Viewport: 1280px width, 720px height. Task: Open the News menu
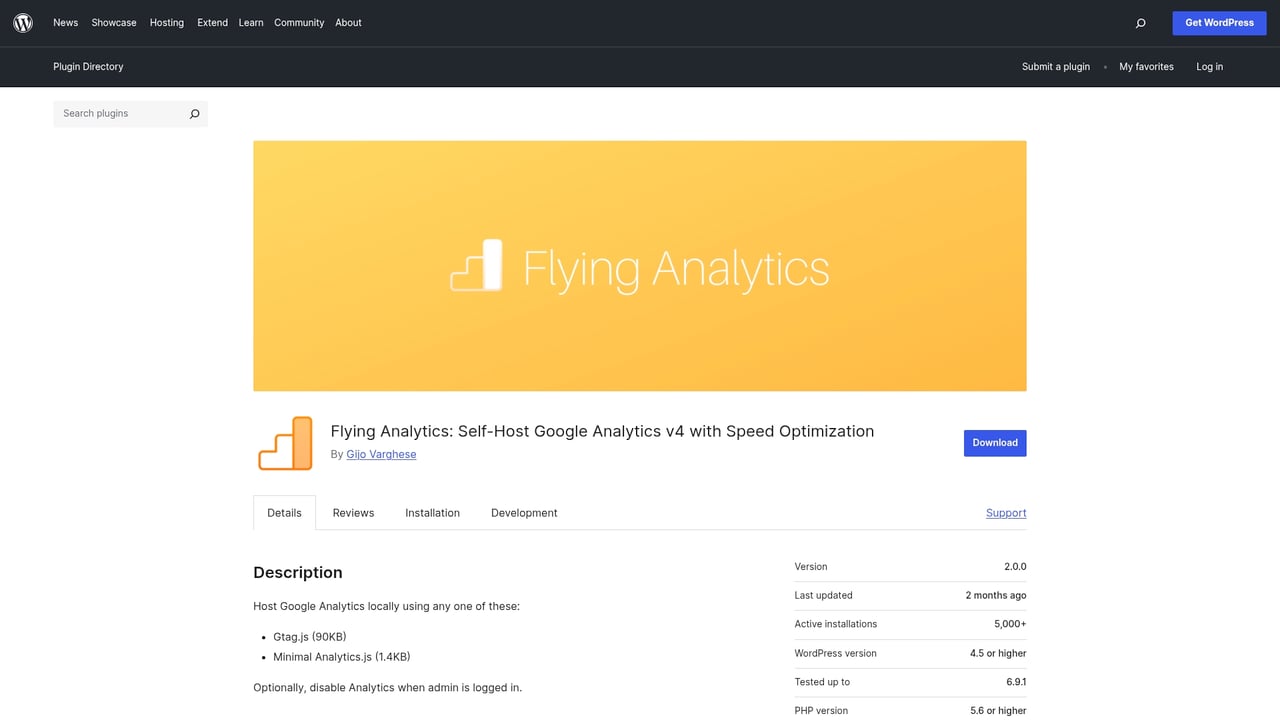click(x=65, y=22)
